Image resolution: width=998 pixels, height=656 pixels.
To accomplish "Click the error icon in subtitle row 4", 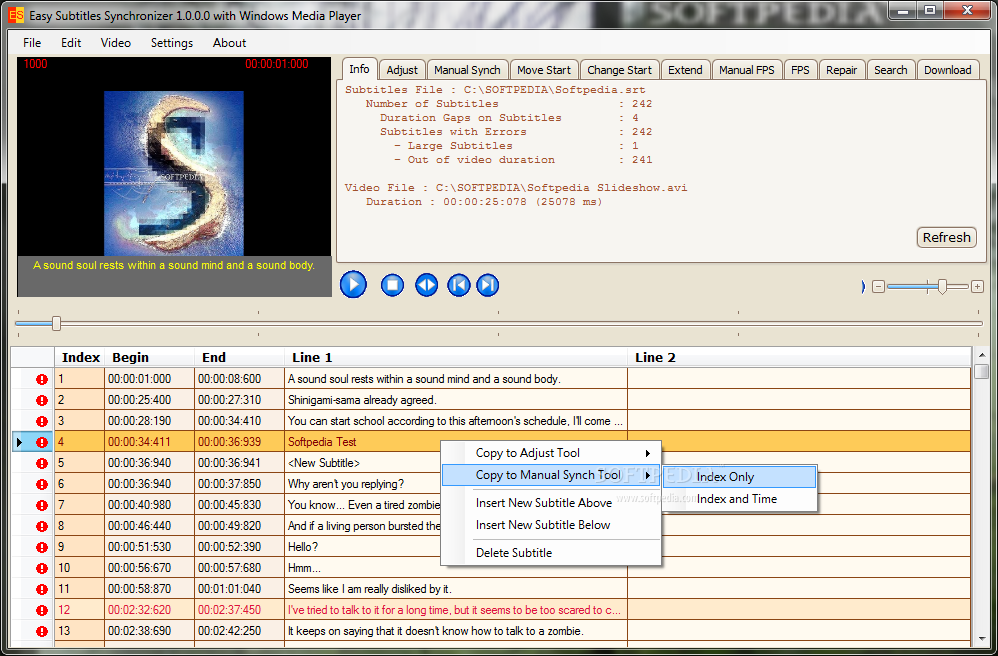I will [x=42, y=442].
